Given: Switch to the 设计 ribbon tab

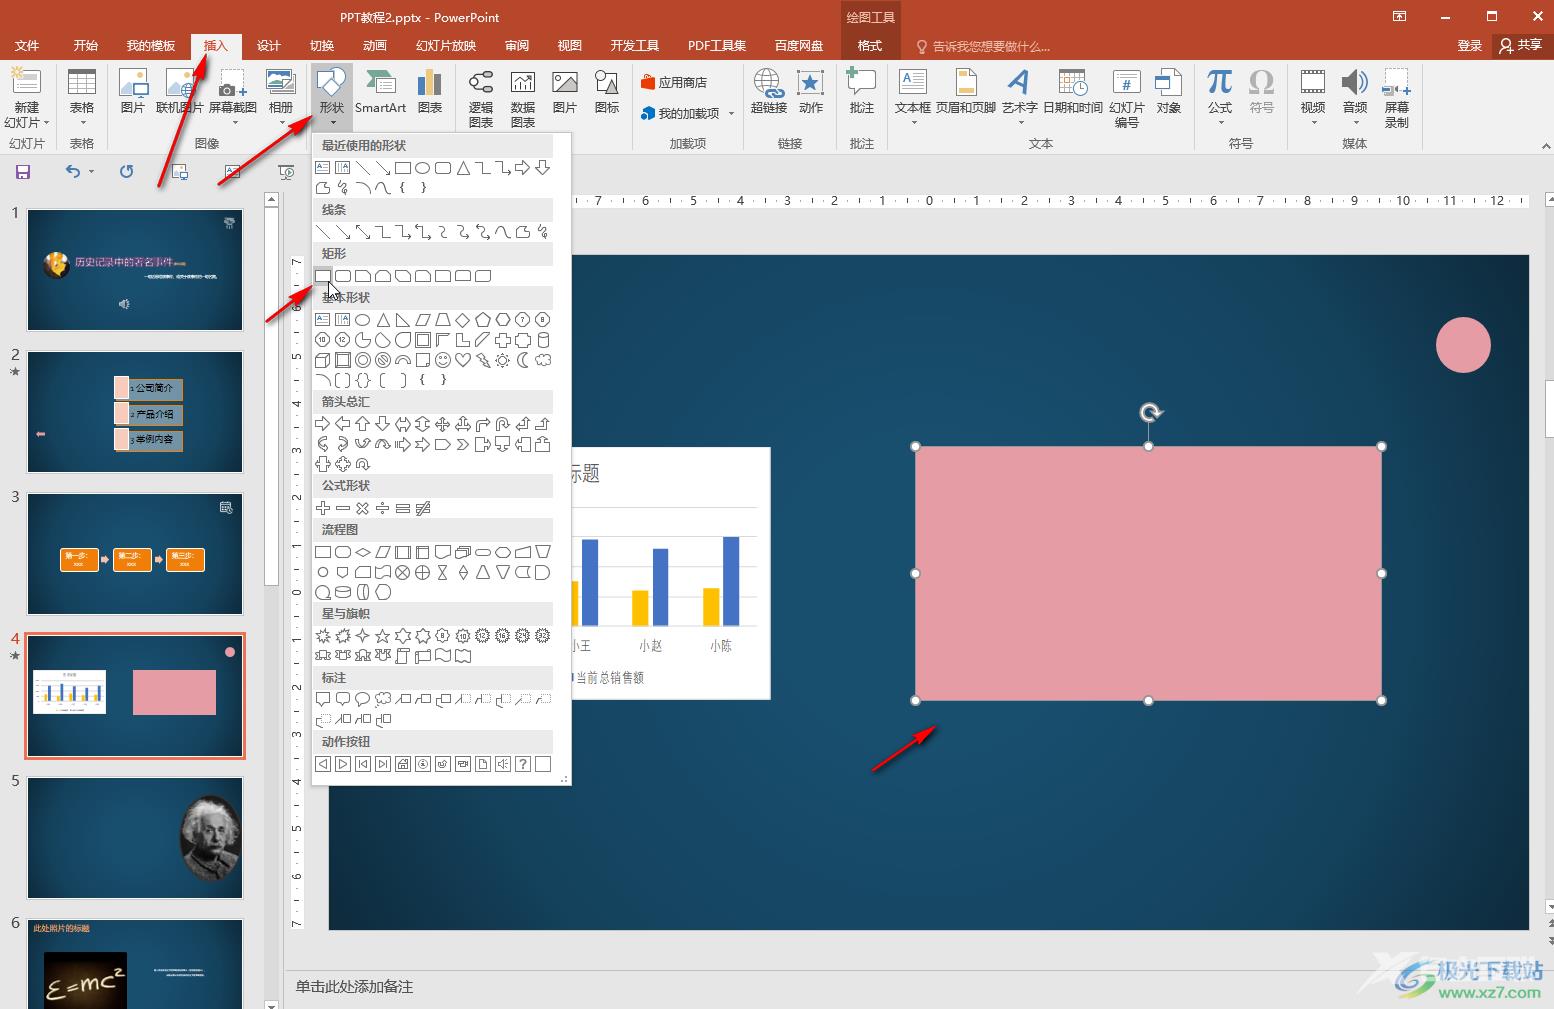Looking at the screenshot, I should click(269, 46).
